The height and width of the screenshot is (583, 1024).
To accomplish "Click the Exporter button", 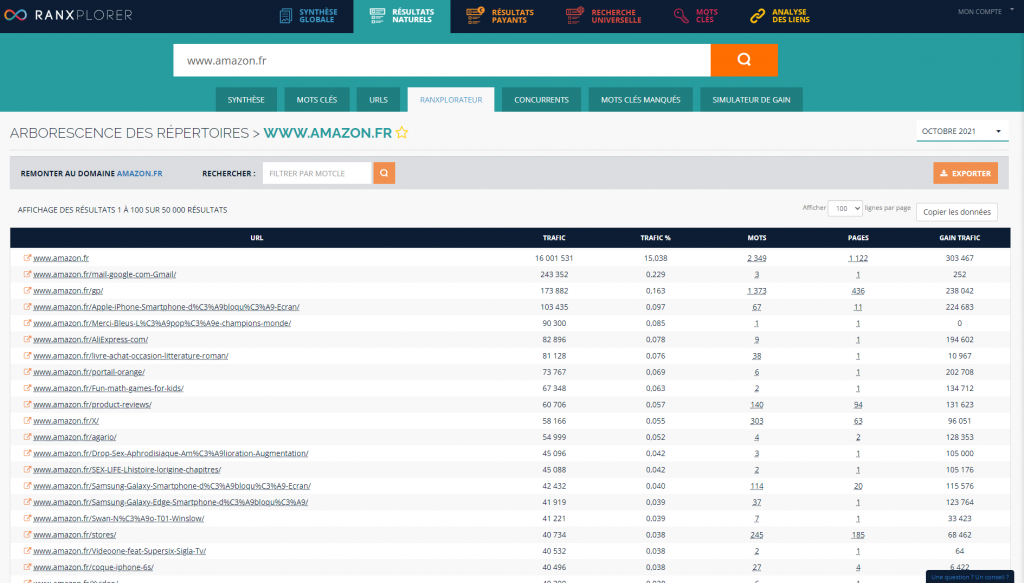I will point(965,173).
